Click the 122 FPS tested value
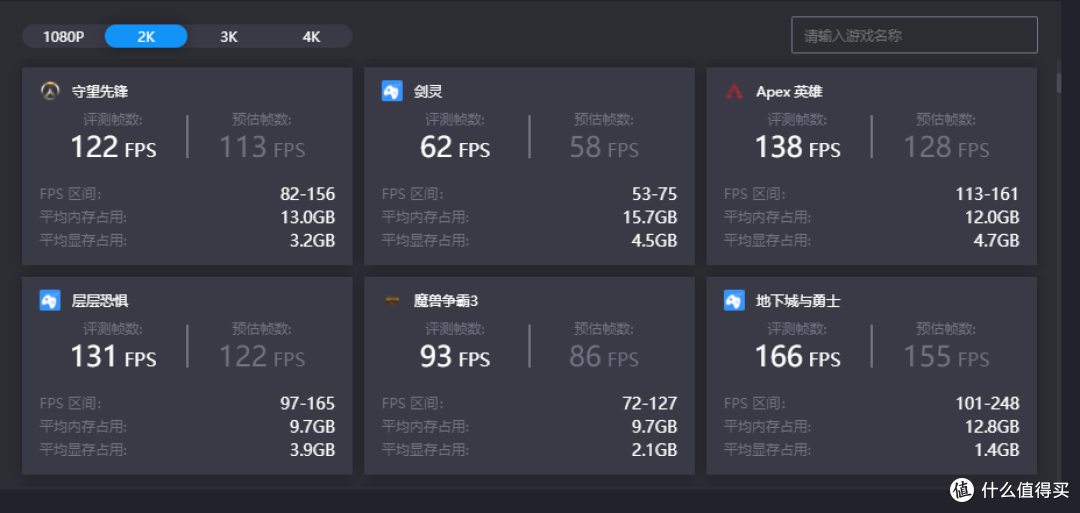Viewport: 1080px width, 513px height. [x=114, y=147]
